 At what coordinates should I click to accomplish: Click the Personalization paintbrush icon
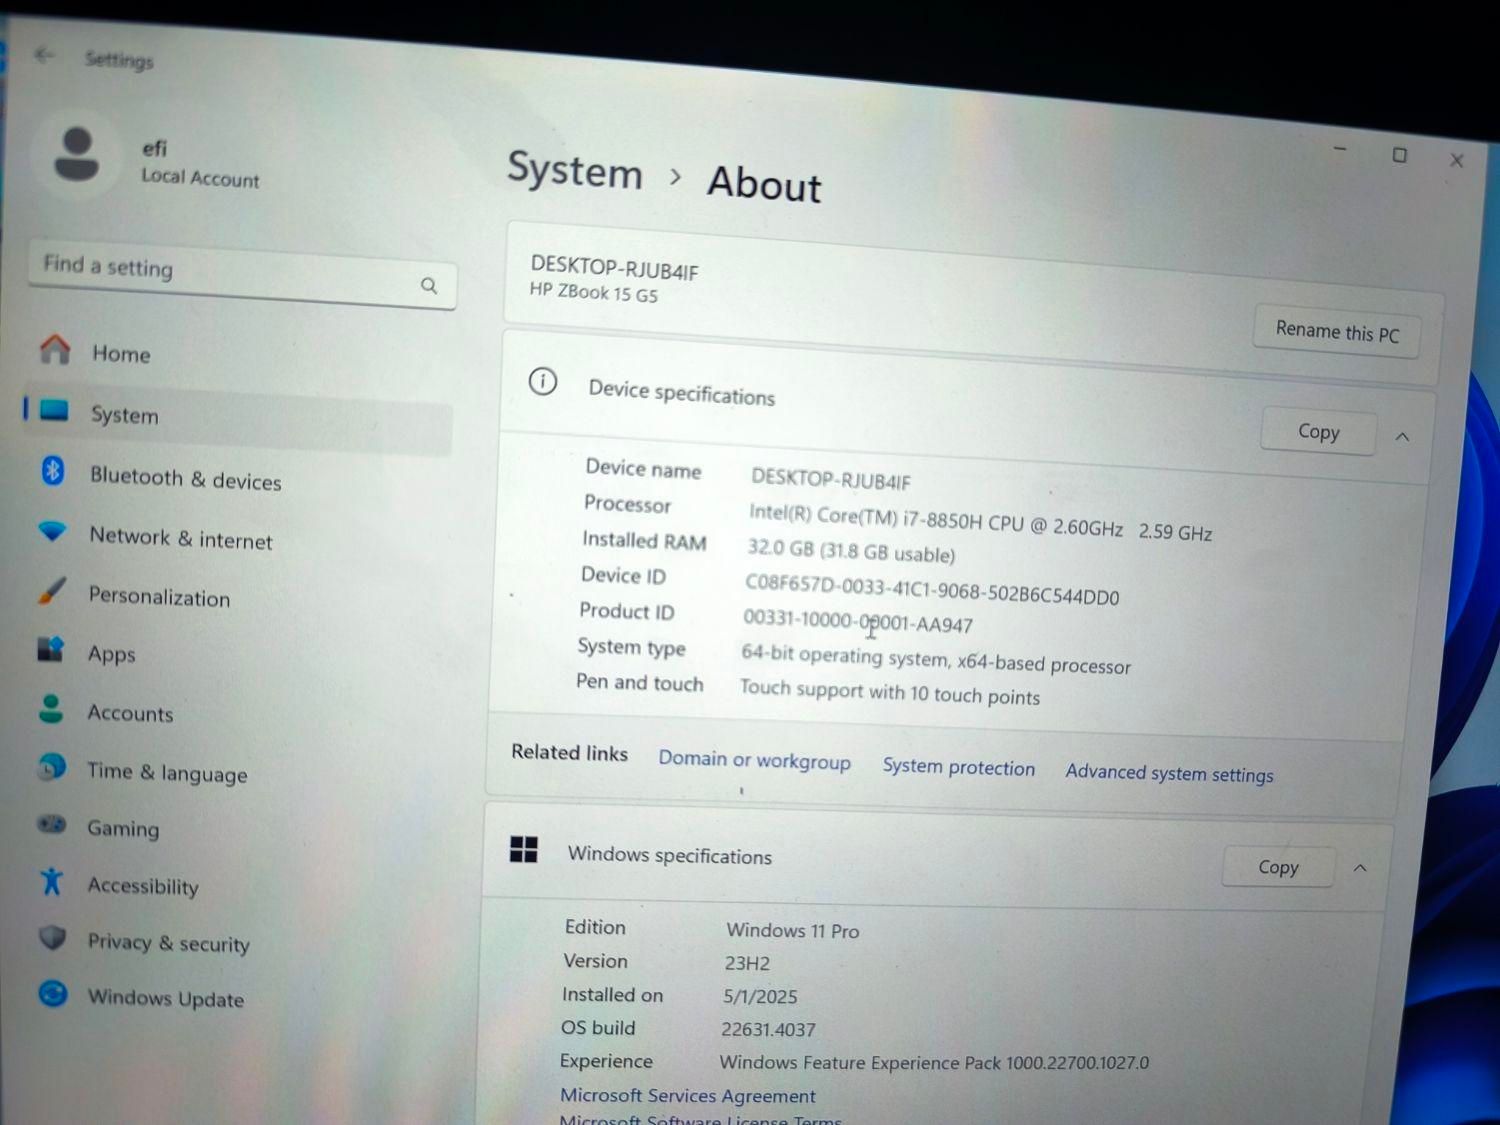point(52,590)
